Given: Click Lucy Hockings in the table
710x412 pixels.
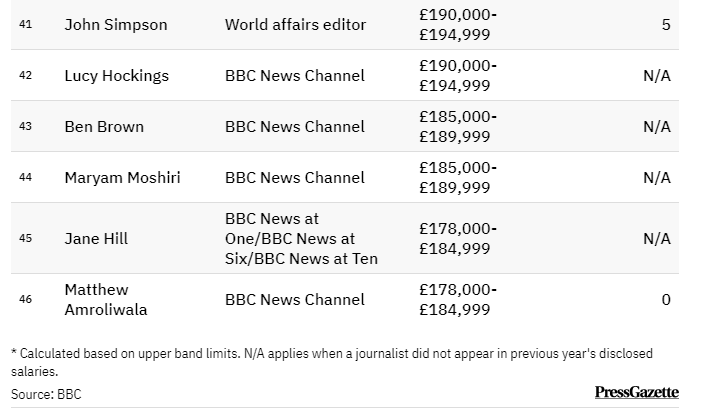Looking at the screenshot, I should 116,76.
